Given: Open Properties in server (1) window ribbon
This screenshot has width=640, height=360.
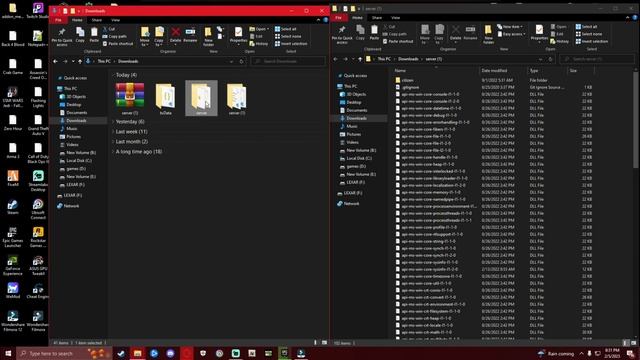Looking at the screenshot, I should point(539,33).
